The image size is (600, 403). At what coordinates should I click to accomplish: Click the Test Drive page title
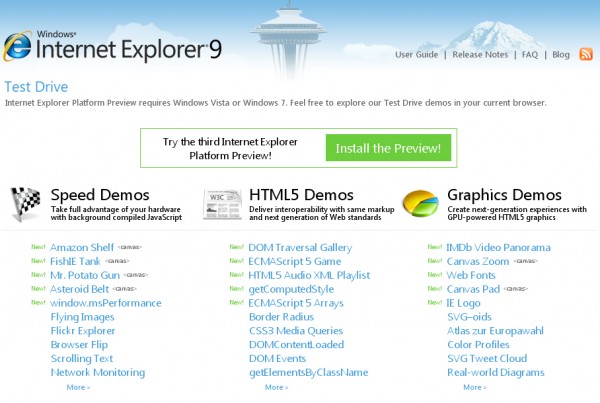36,87
